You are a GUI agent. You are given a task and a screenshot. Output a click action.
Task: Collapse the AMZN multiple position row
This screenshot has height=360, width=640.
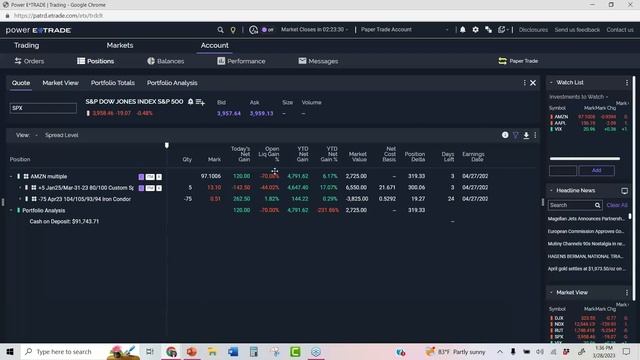[x=11, y=177]
